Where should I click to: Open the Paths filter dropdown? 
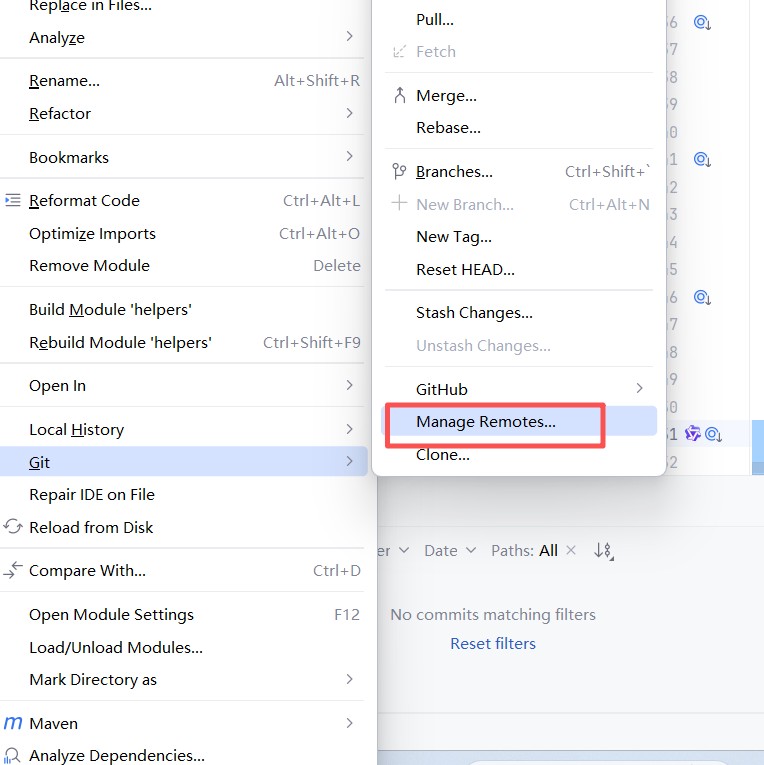[x=524, y=550]
